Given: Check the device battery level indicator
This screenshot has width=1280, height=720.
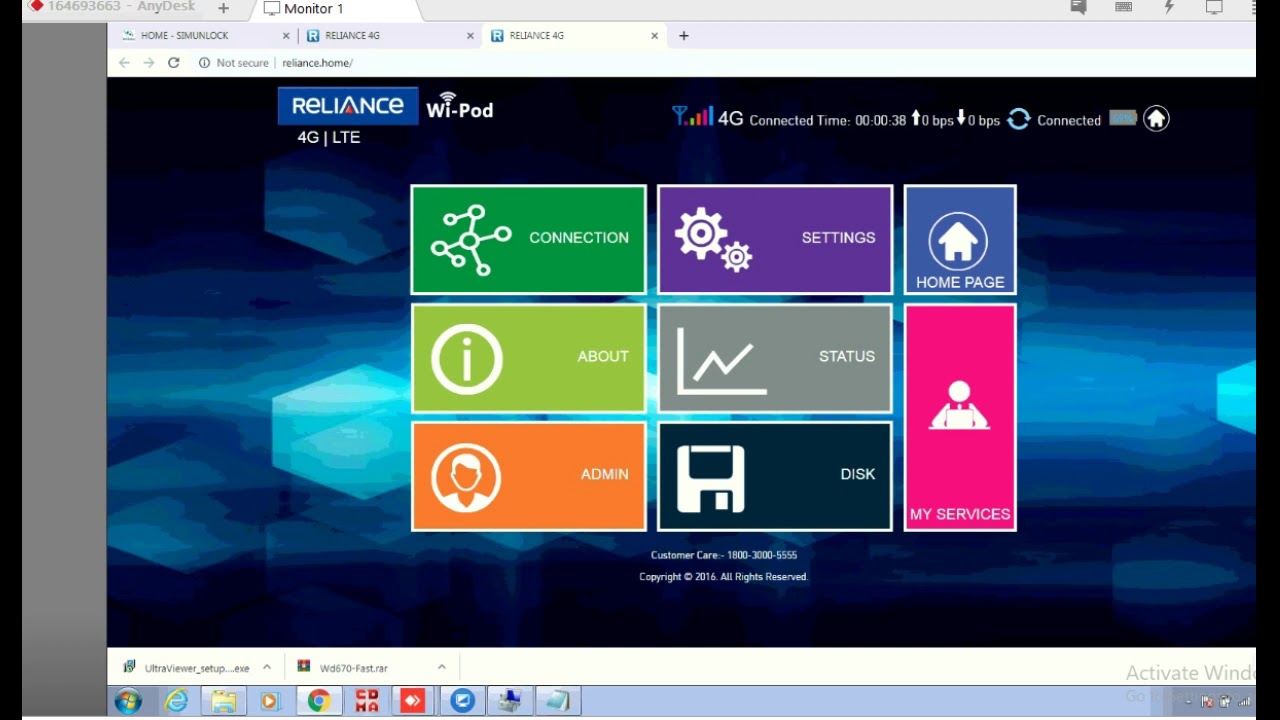Looking at the screenshot, I should 1122,116.
